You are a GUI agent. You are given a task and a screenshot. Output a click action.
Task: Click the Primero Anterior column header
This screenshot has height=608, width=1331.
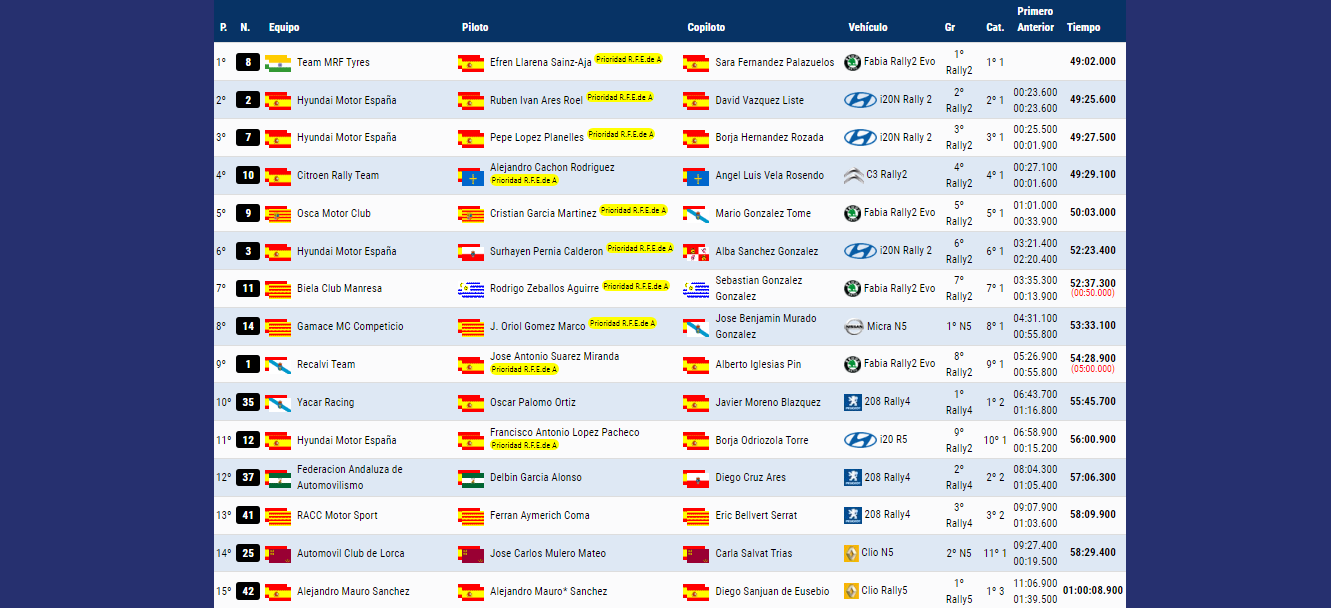1035,20
